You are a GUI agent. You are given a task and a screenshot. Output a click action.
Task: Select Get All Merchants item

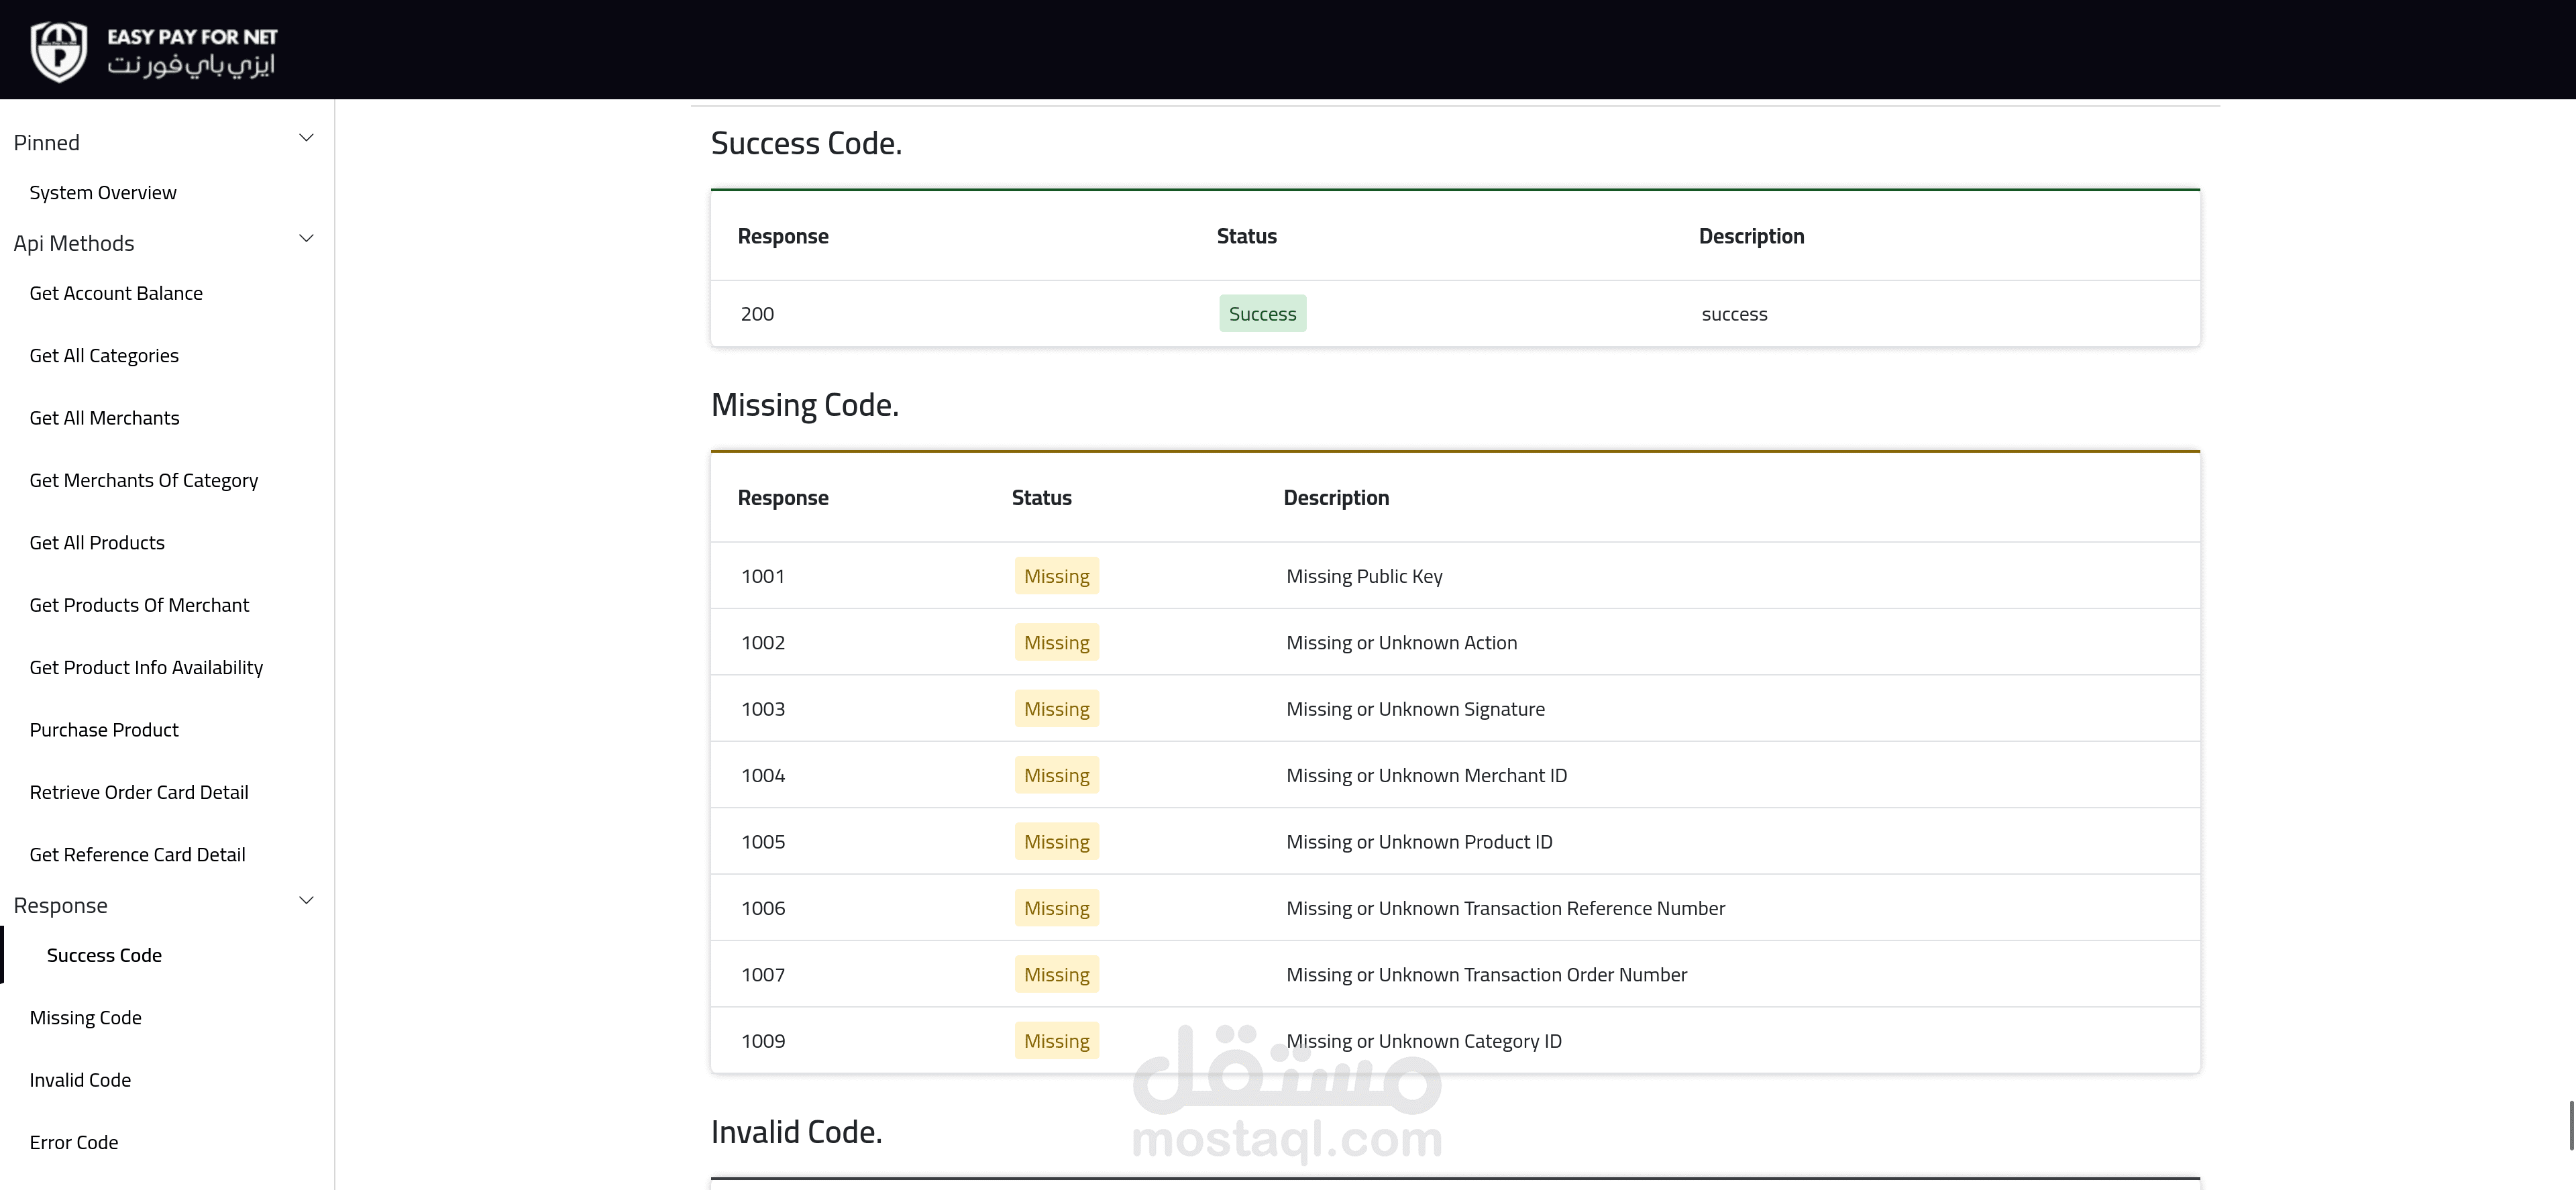(x=104, y=418)
